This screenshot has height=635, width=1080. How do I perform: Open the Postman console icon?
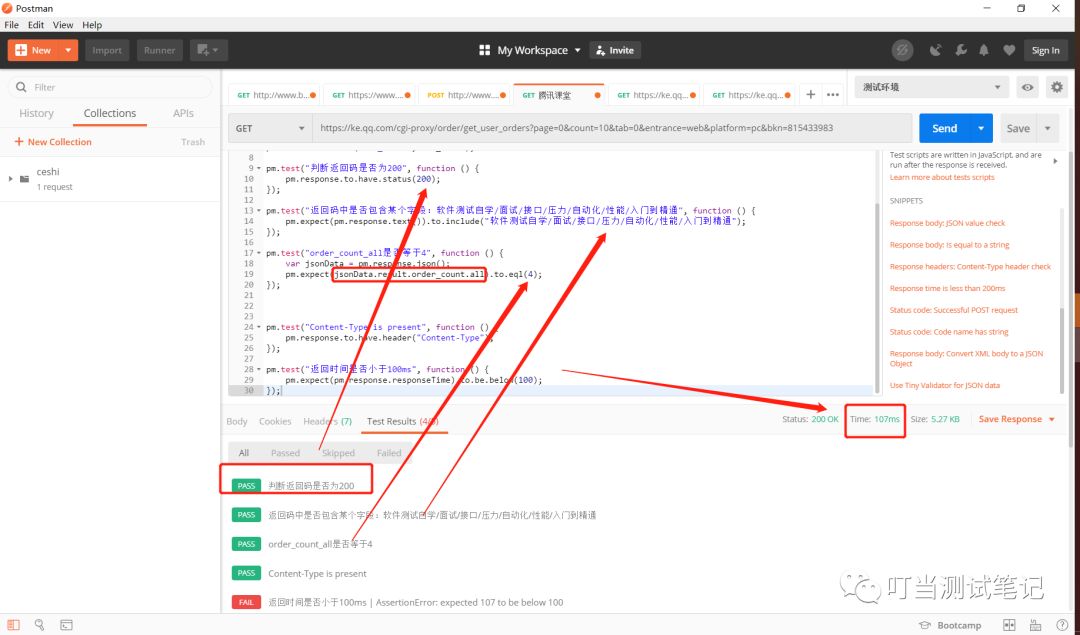point(66,625)
